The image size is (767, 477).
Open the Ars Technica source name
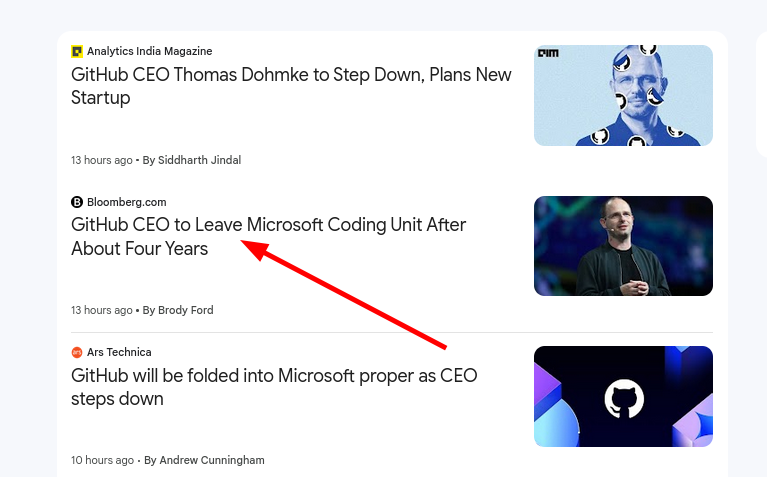[x=119, y=352]
